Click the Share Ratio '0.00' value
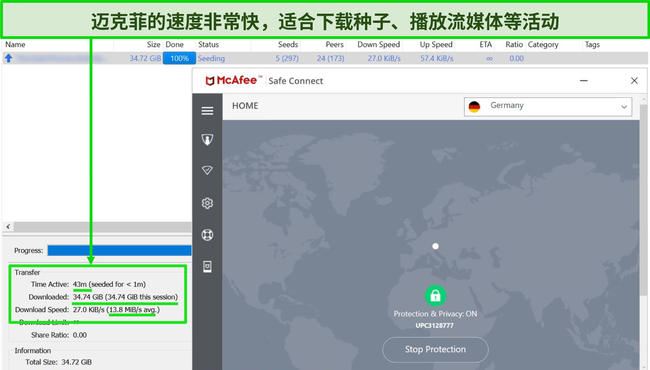This screenshot has width=650, height=370. tap(80, 335)
